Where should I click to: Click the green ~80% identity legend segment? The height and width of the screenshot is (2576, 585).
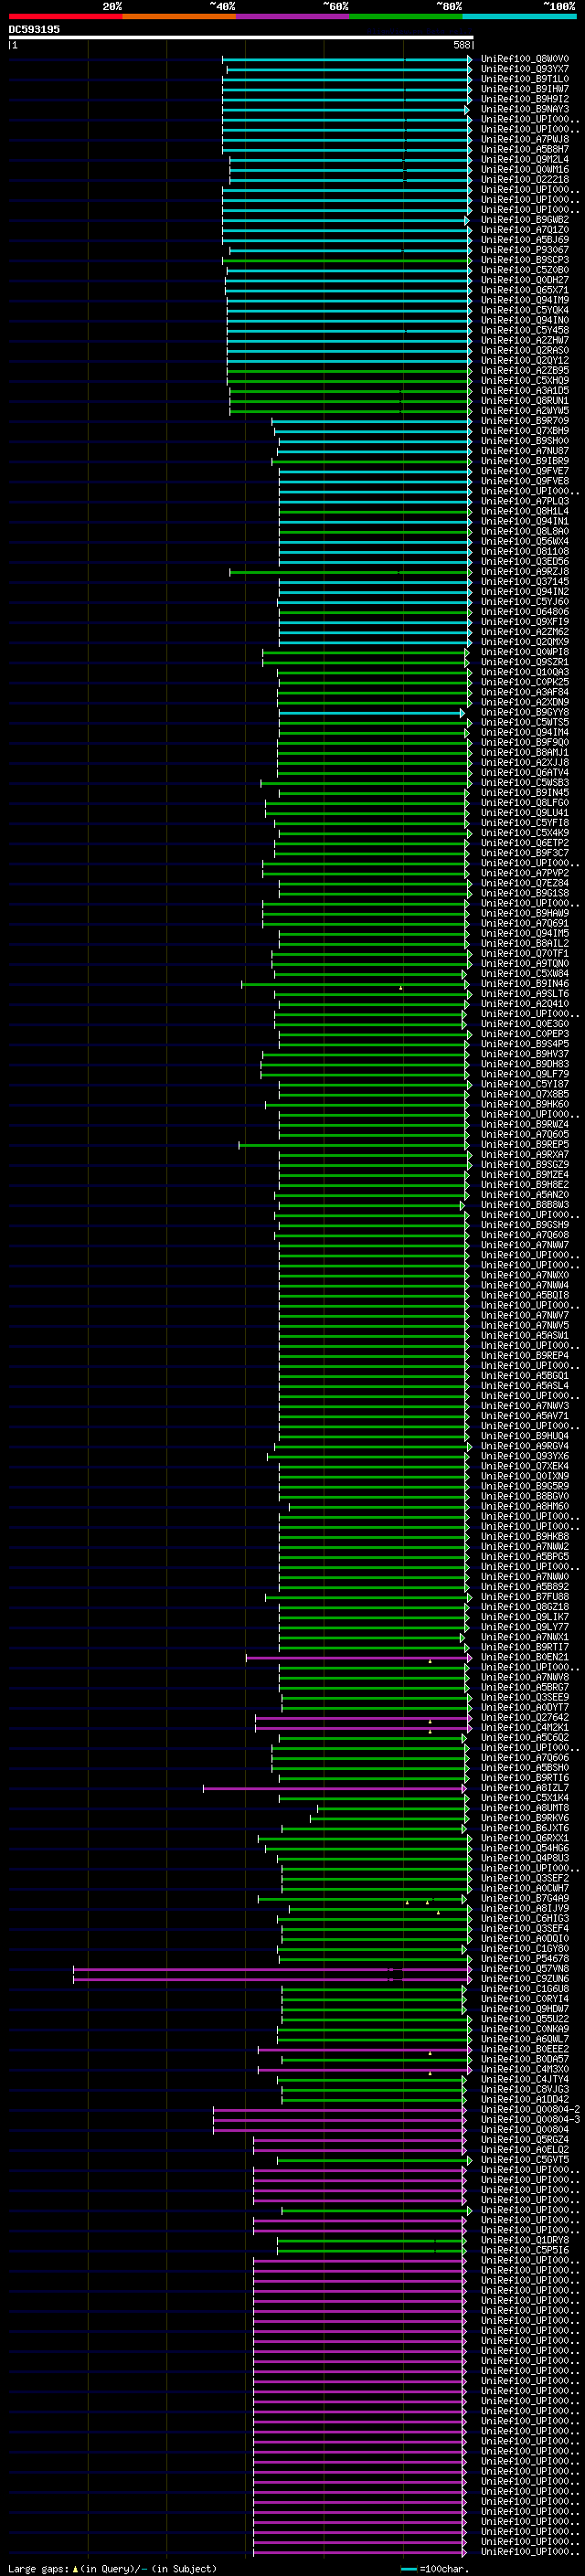[406, 16]
